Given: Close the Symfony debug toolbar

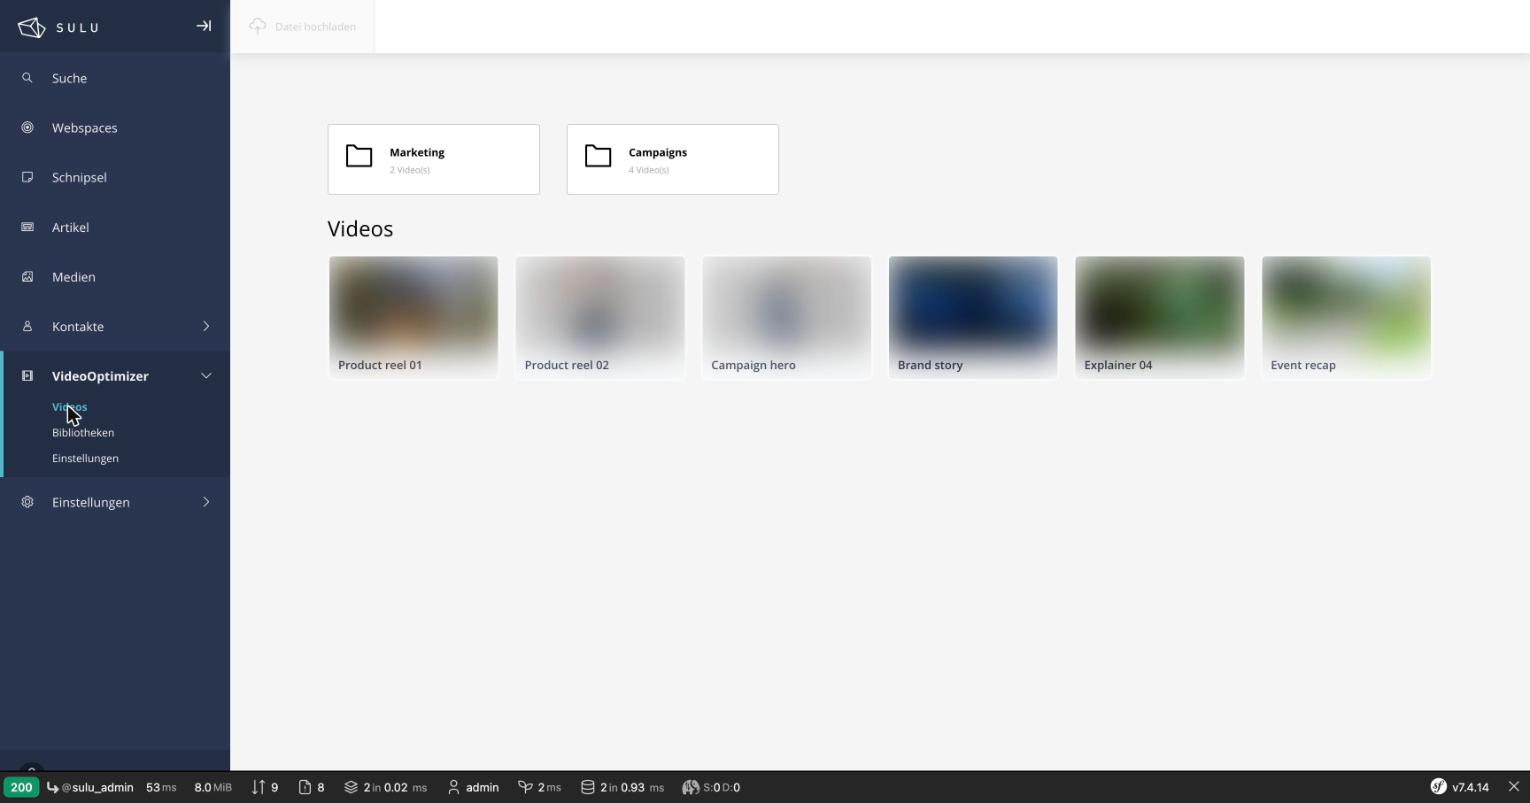Looking at the screenshot, I should [x=1514, y=787].
